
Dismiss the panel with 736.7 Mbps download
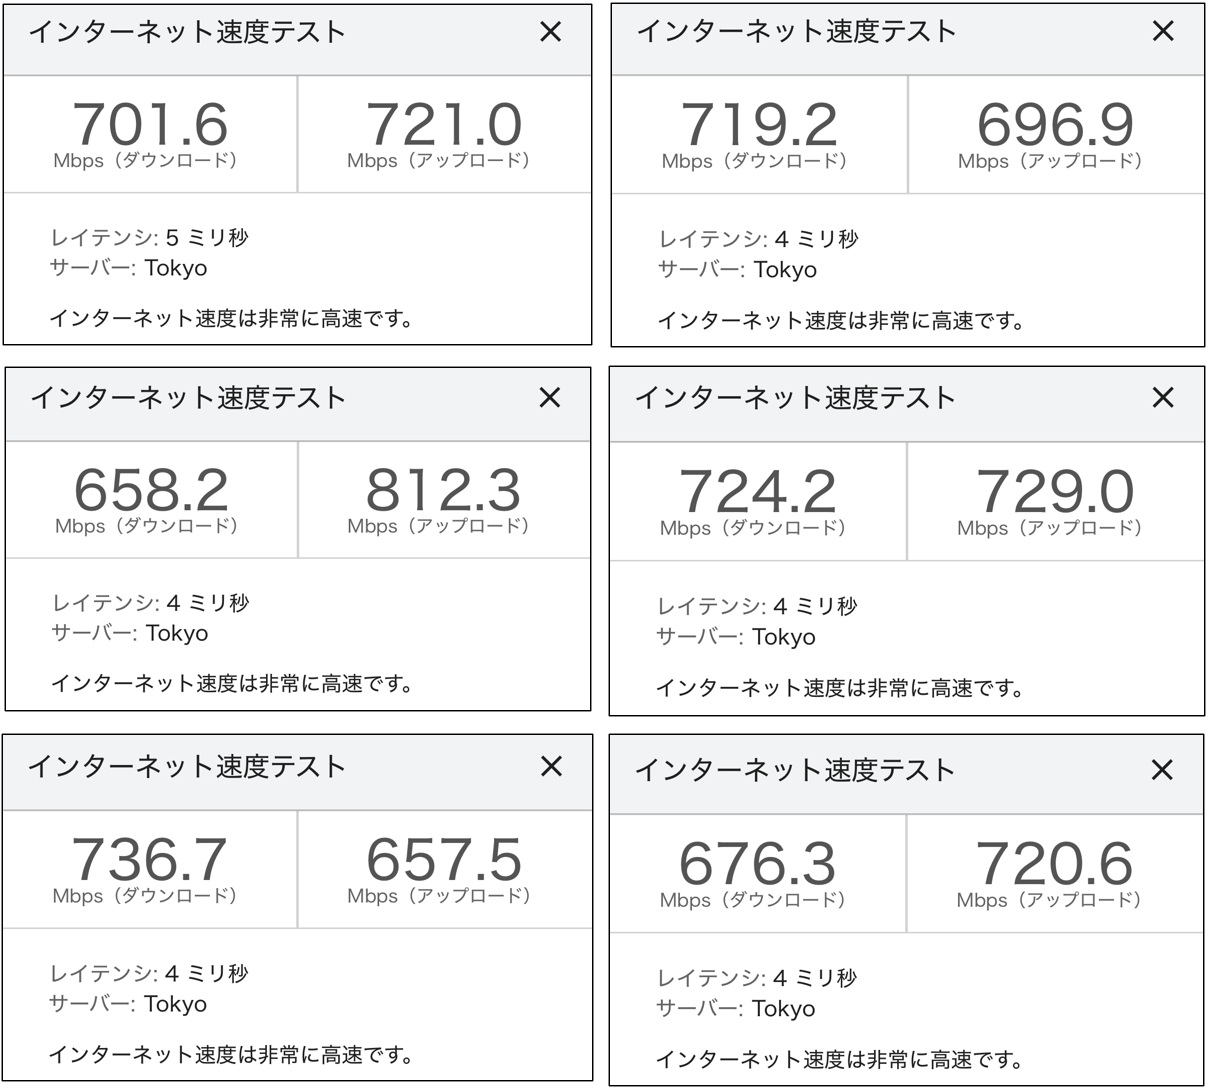tap(551, 766)
